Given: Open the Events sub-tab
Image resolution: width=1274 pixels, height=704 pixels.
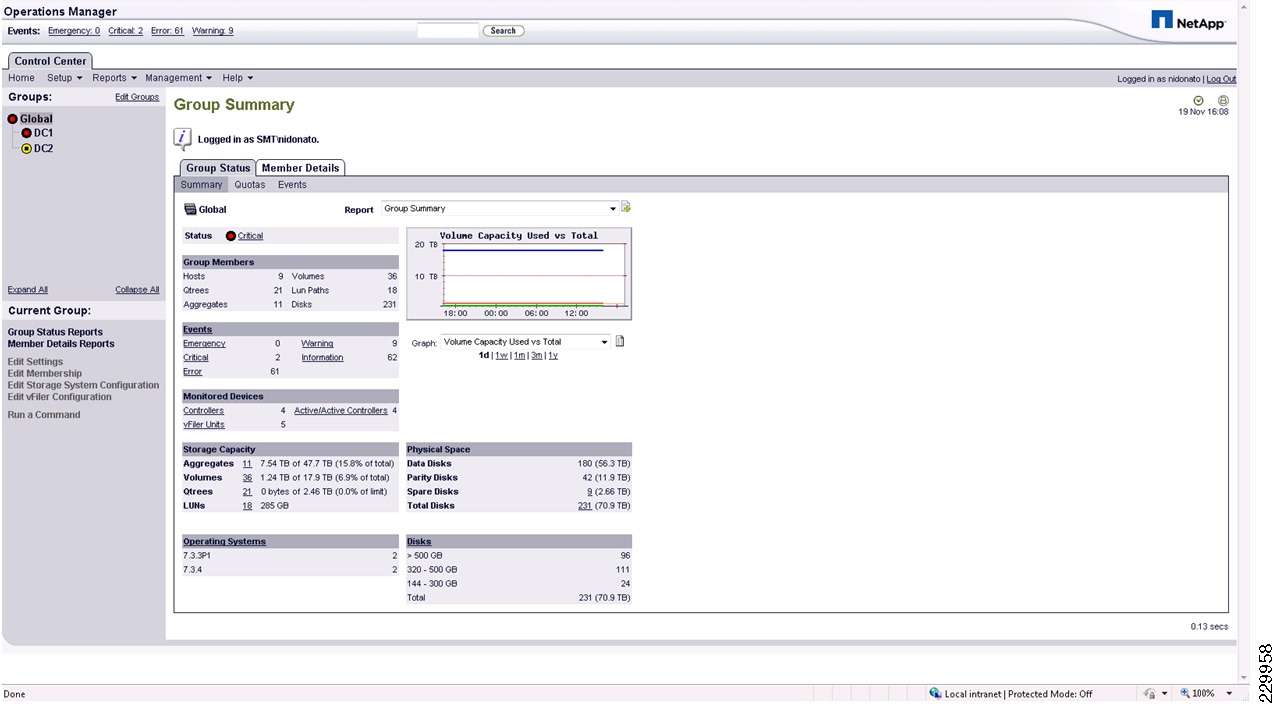Looking at the screenshot, I should (292, 185).
